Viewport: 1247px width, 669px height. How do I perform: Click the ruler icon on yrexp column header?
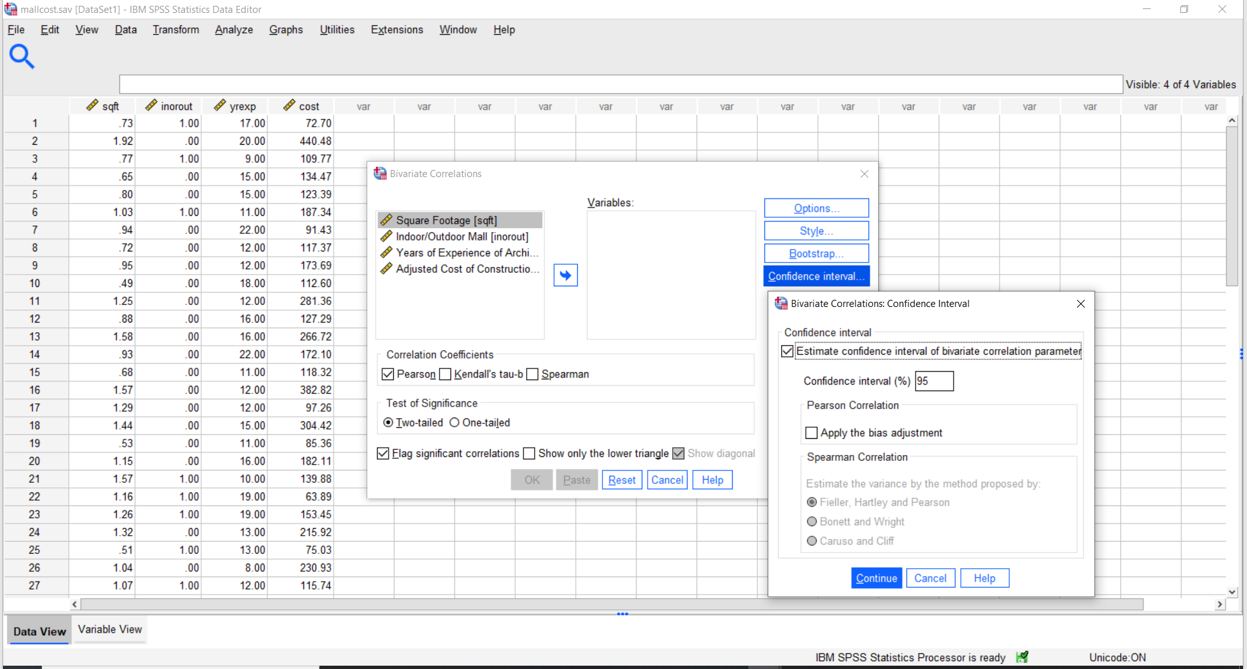click(x=219, y=105)
